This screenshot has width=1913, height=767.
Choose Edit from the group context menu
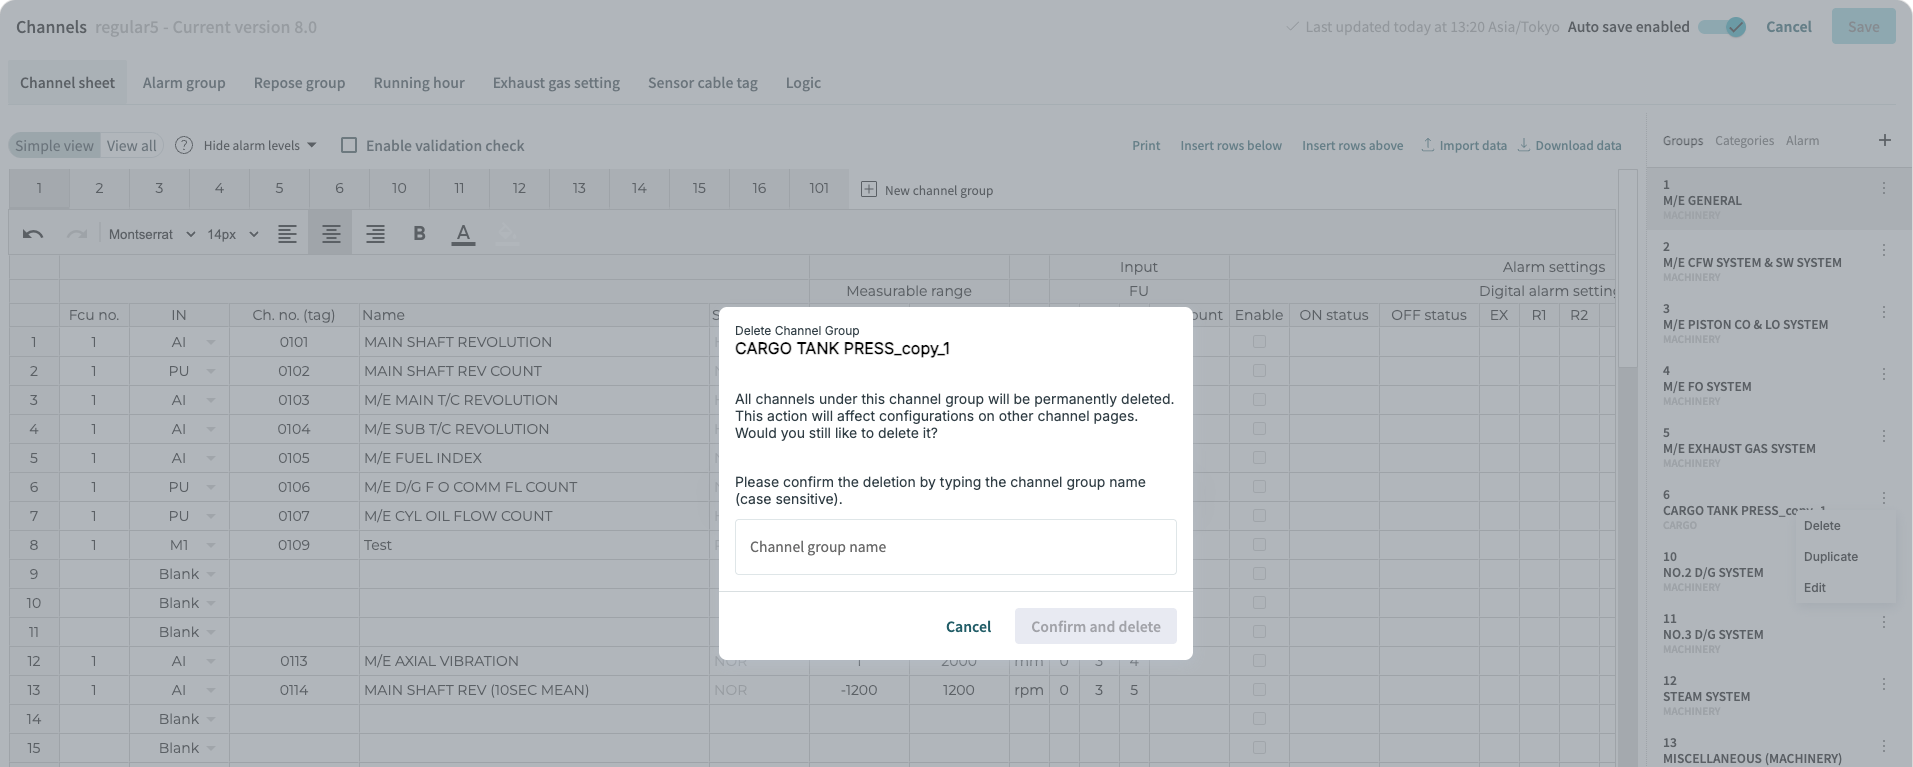tap(1815, 588)
